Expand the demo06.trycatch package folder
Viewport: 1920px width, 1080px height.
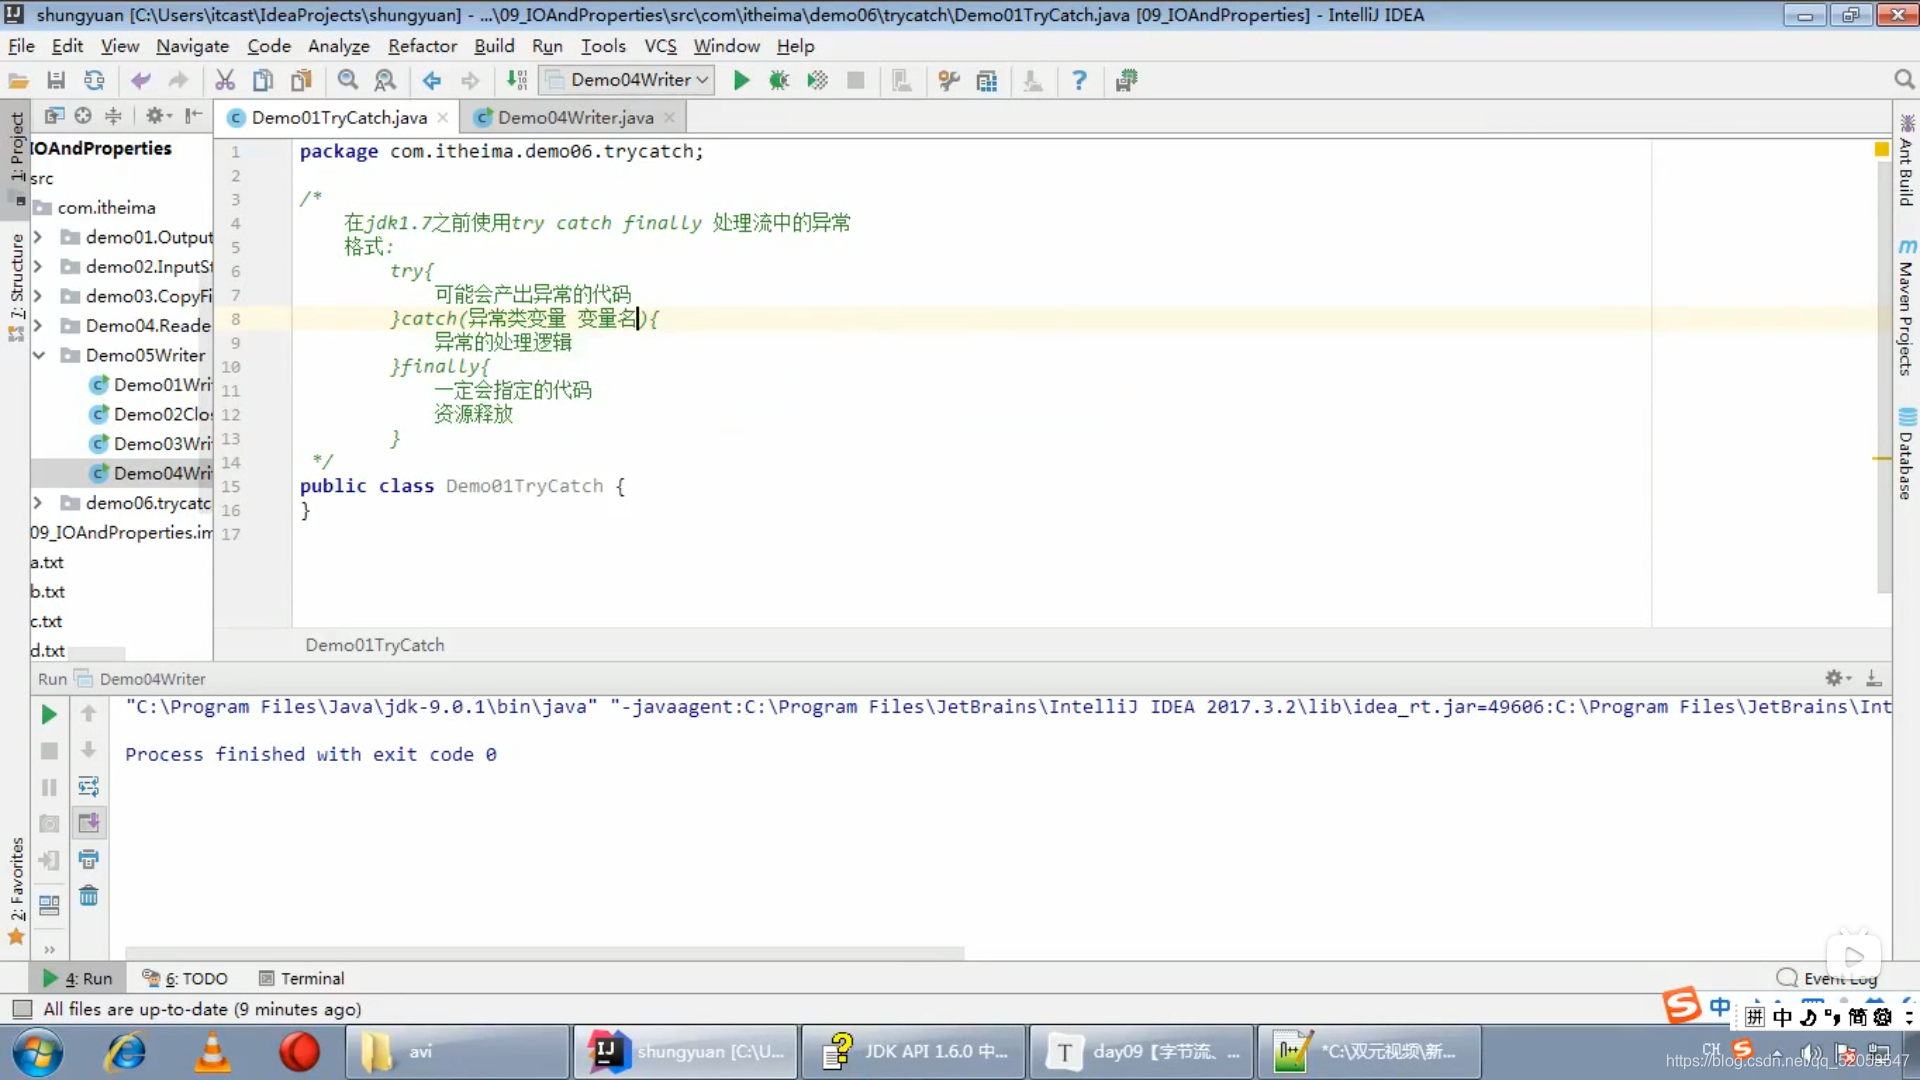38,503
